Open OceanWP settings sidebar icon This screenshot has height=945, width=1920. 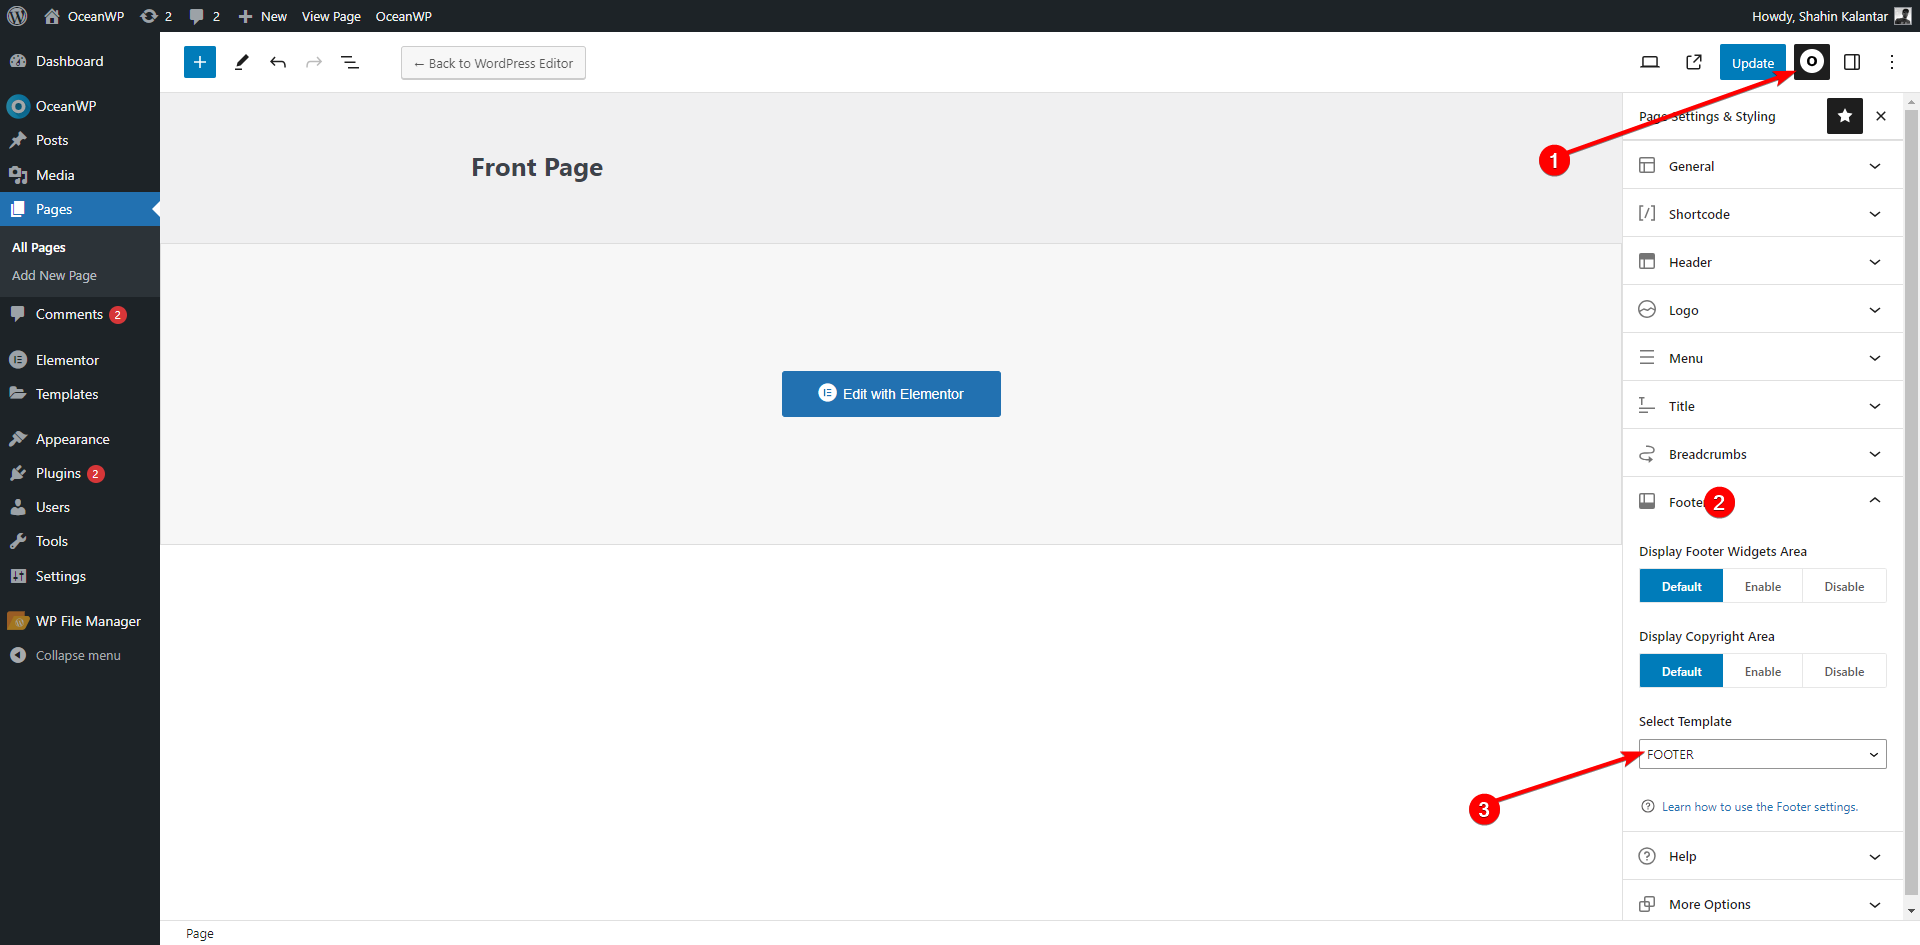1811,62
